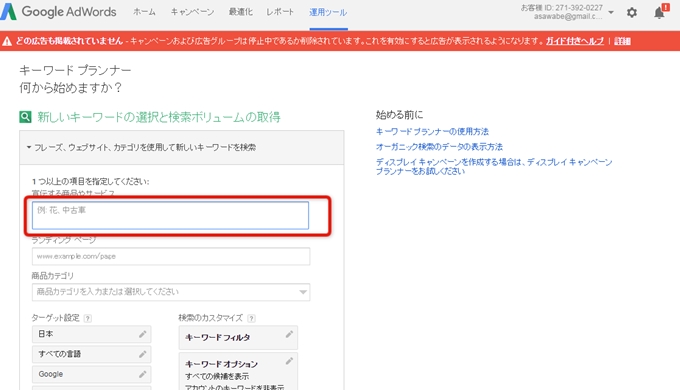Open オーガニック検索のデータの表示方法 link
The width and height of the screenshot is (680, 390).
coord(439,147)
